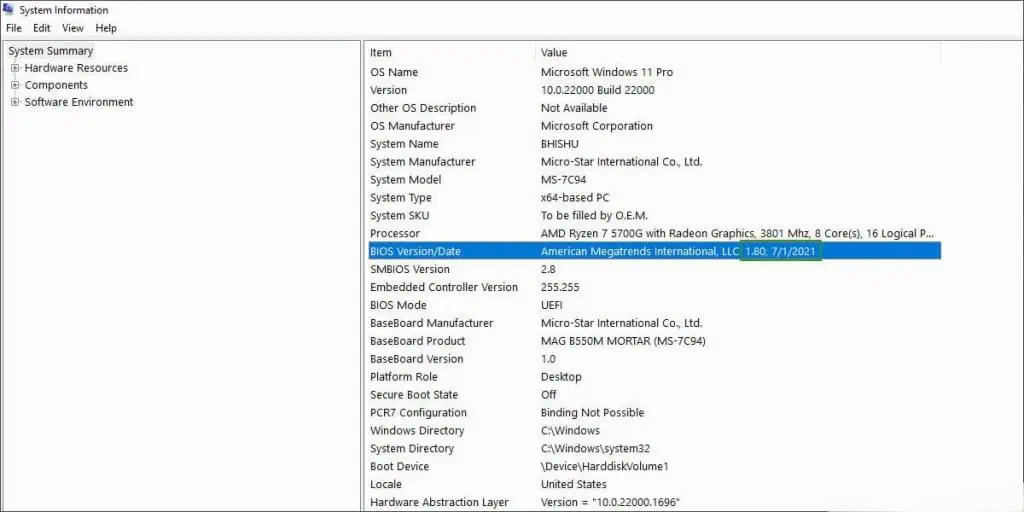Image resolution: width=1024 pixels, height=512 pixels.
Task: Click the Microsoft Windows 11 Pro value
Action: coord(607,72)
